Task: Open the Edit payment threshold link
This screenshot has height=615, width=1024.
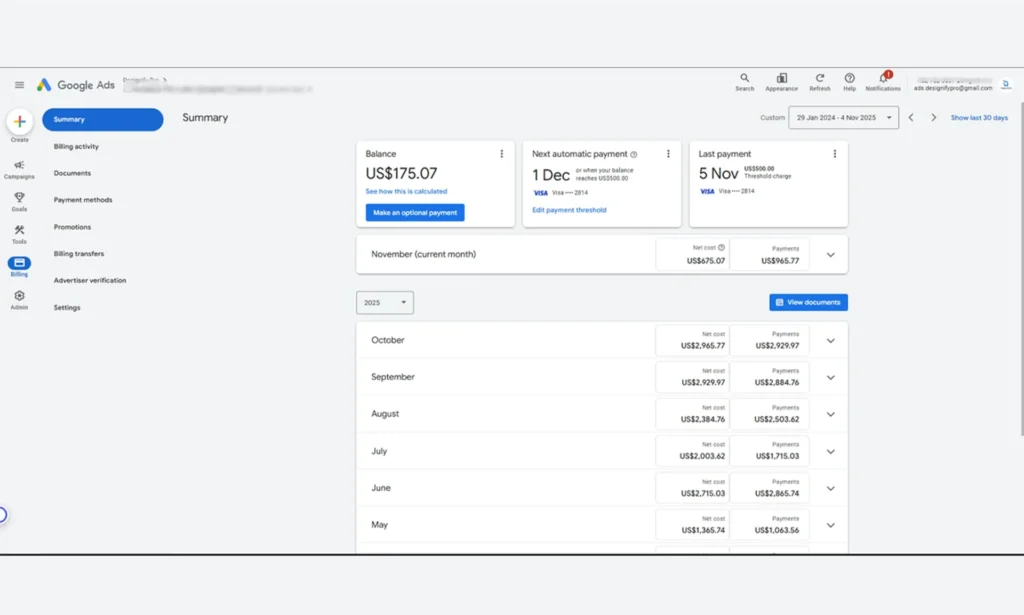Action: 567,210
